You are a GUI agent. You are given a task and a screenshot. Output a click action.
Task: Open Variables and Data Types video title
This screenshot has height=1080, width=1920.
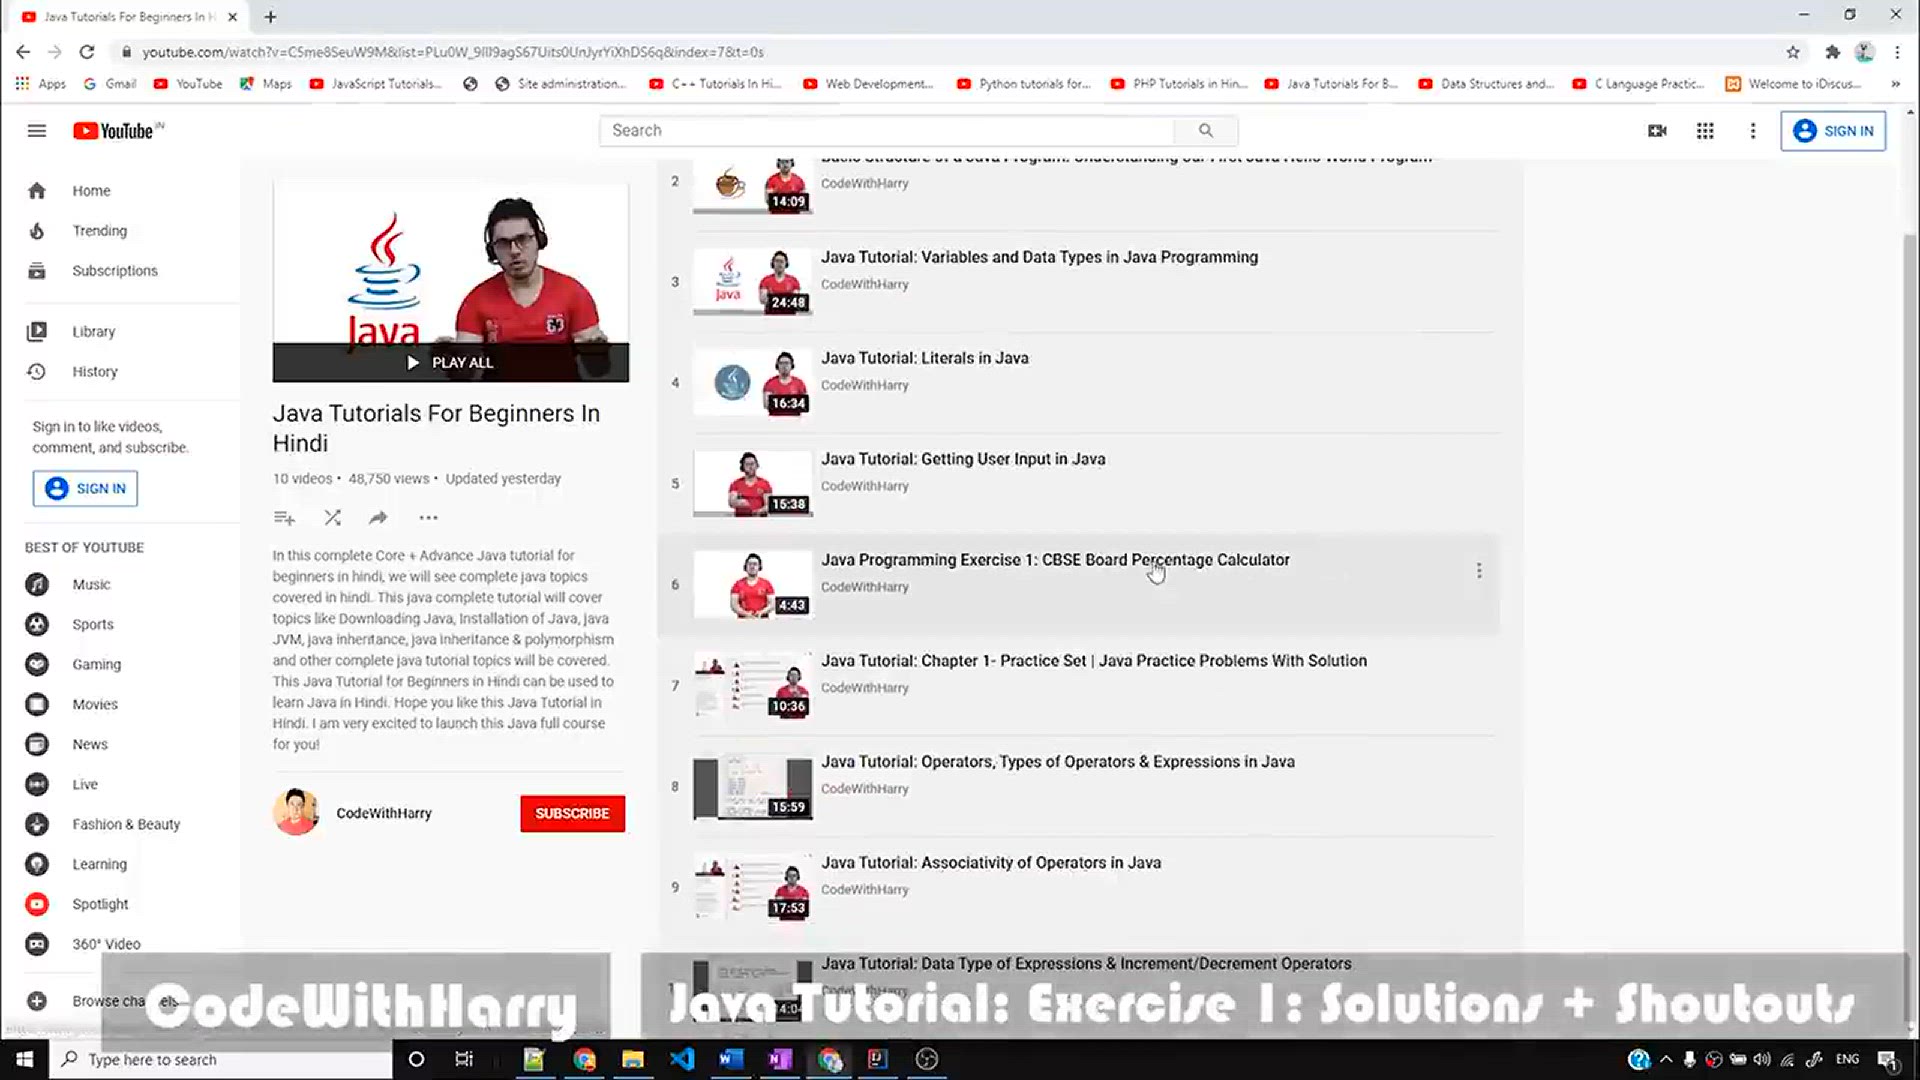(x=1039, y=258)
